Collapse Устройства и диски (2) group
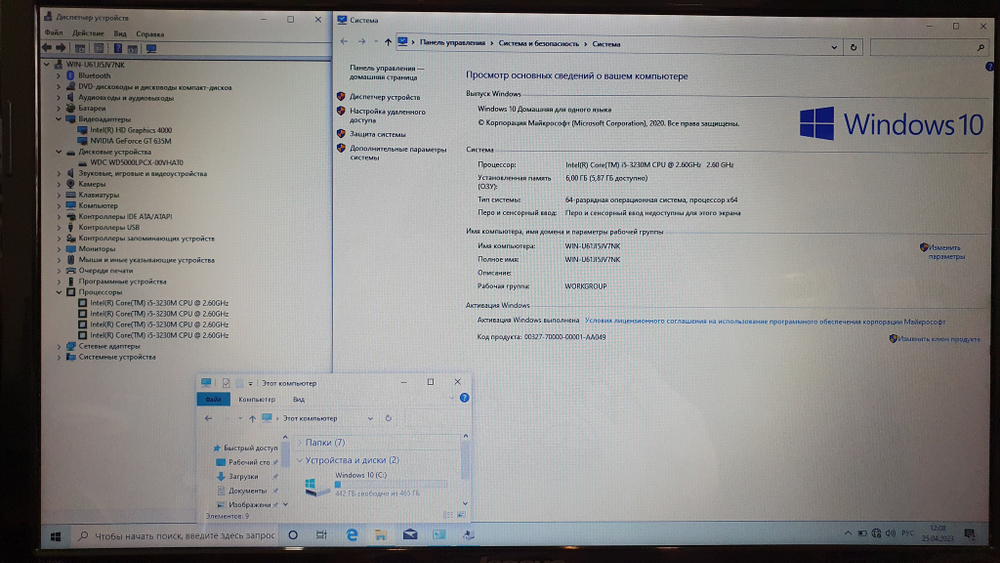Screen dimensions: 1000x563 pos(299,460)
